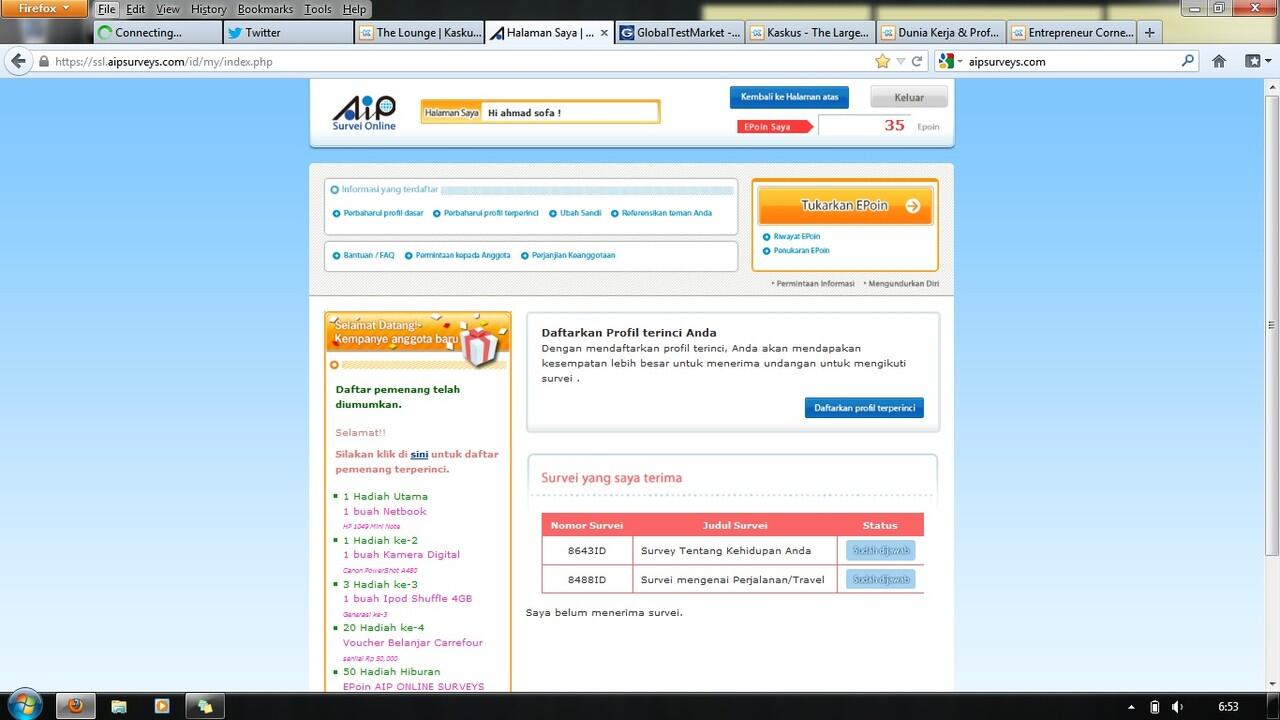Open Windows Start menu orb
Viewport: 1280px width, 720px height.
pyautogui.click(x=23, y=705)
